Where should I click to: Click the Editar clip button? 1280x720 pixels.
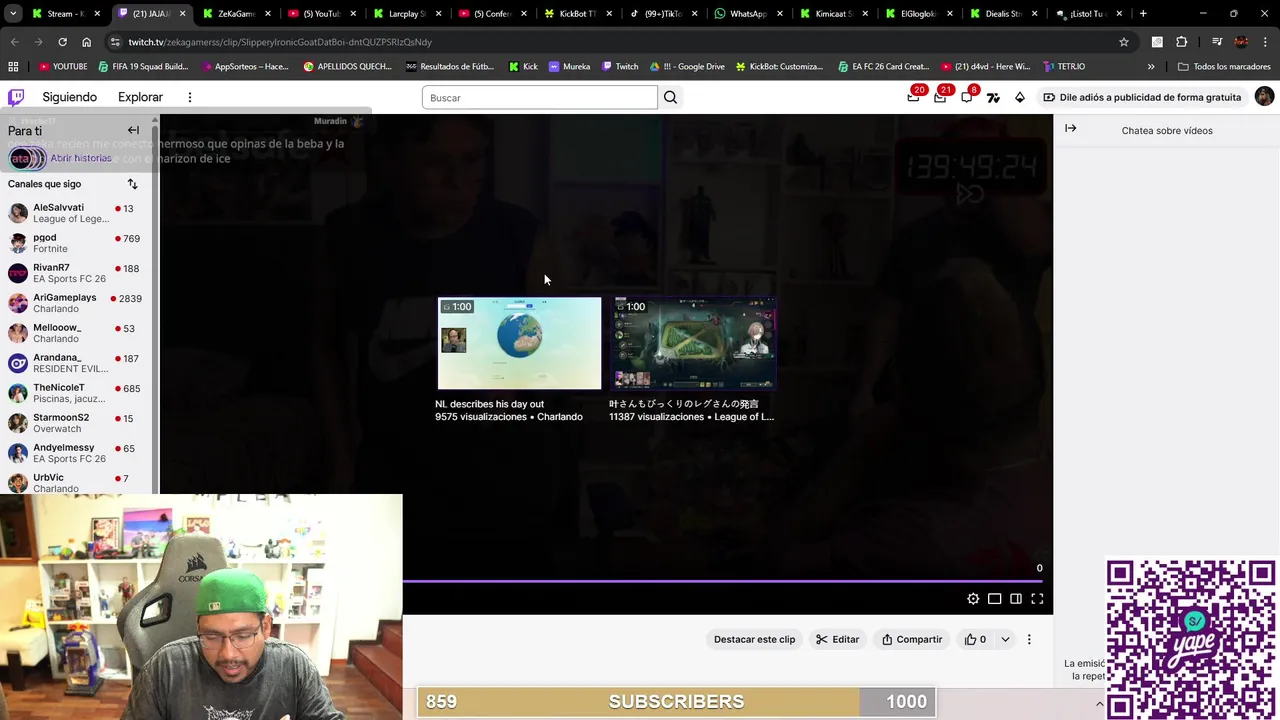tap(837, 639)
